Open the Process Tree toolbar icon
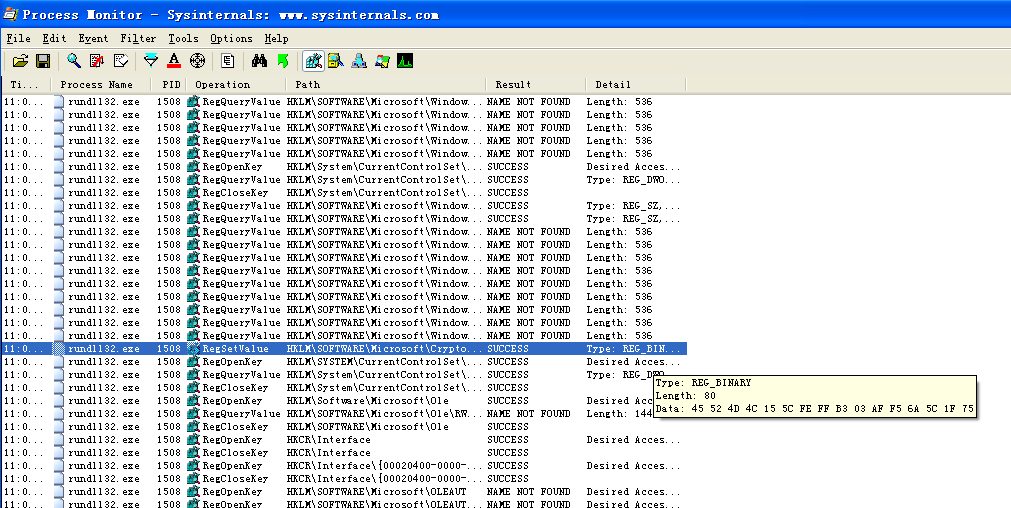The height and width of the screenshot is (508, 1011). (228, 61)
